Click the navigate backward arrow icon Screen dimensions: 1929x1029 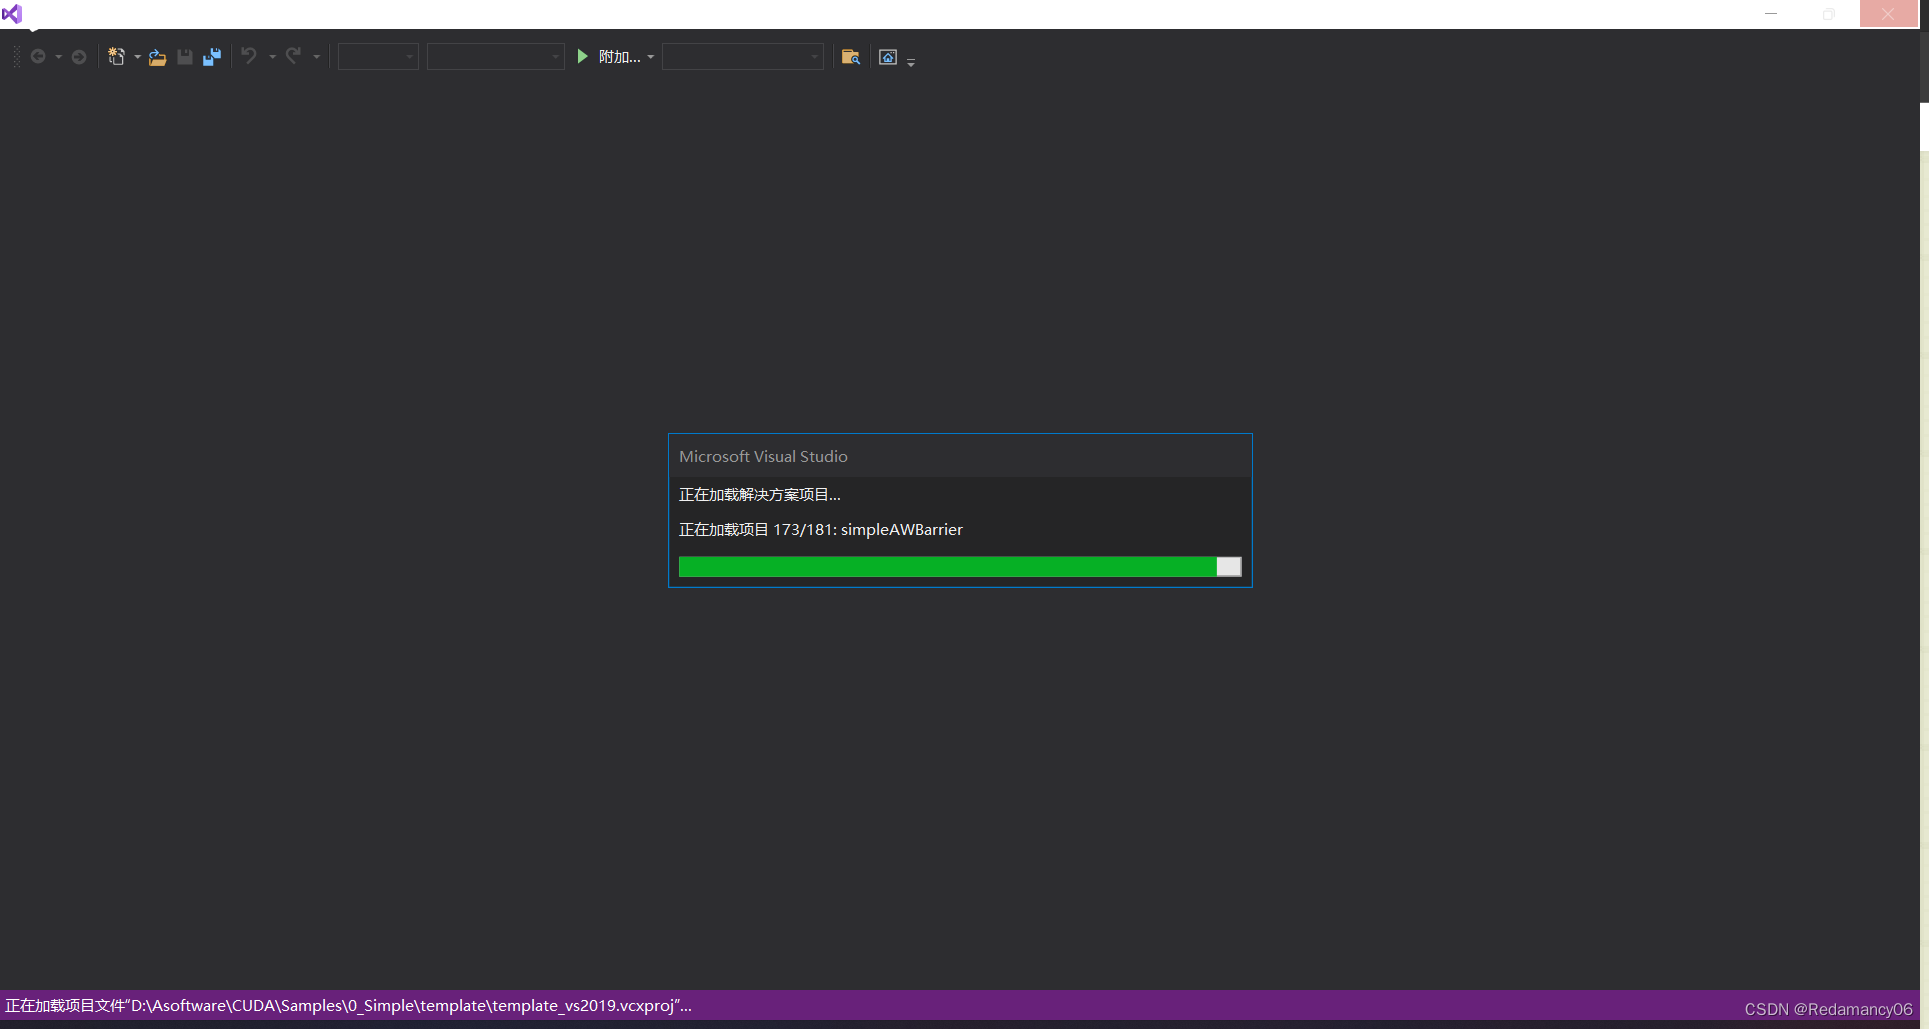pos(38,57)
